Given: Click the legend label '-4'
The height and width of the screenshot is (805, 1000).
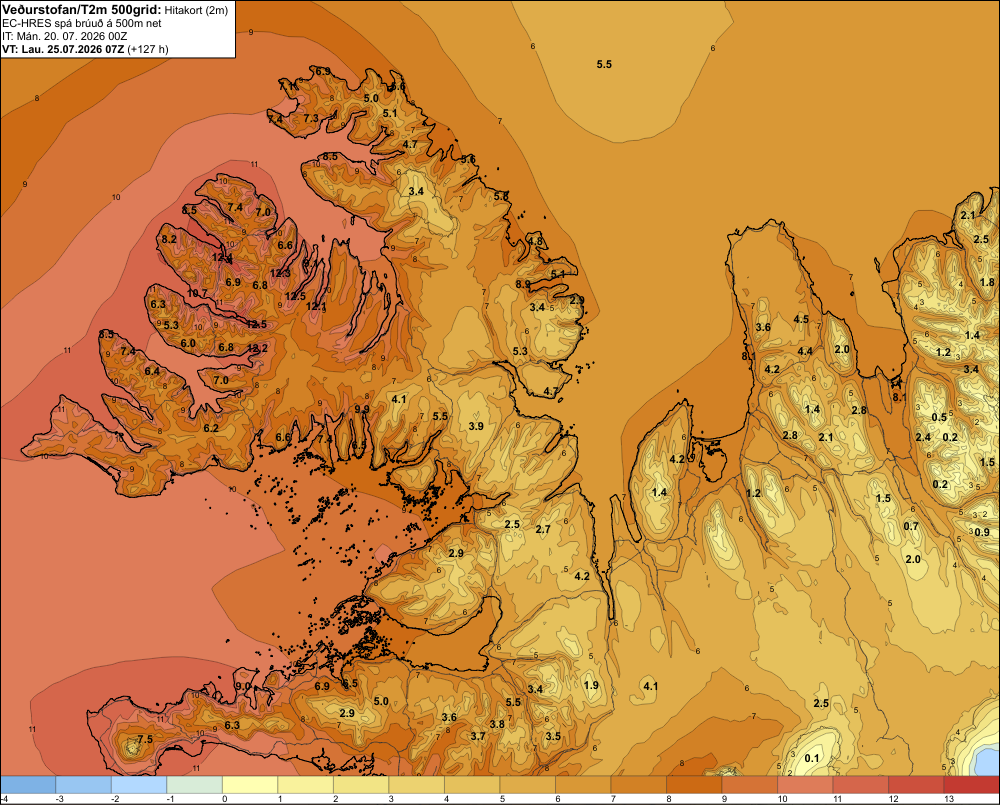Looking at the screenshot, I should pyautogui.click(x=4, y=799).
